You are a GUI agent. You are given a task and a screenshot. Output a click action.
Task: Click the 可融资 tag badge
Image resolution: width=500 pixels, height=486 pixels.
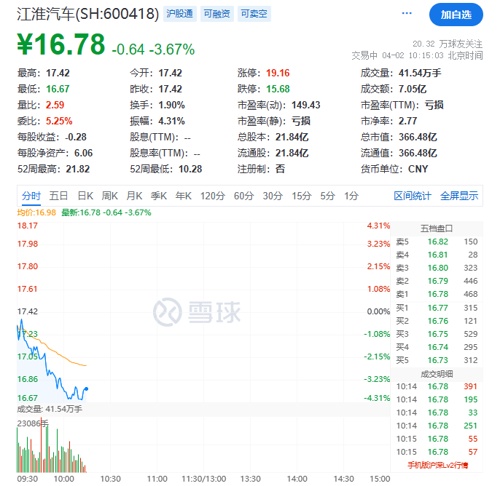click(x=217, y=14)
